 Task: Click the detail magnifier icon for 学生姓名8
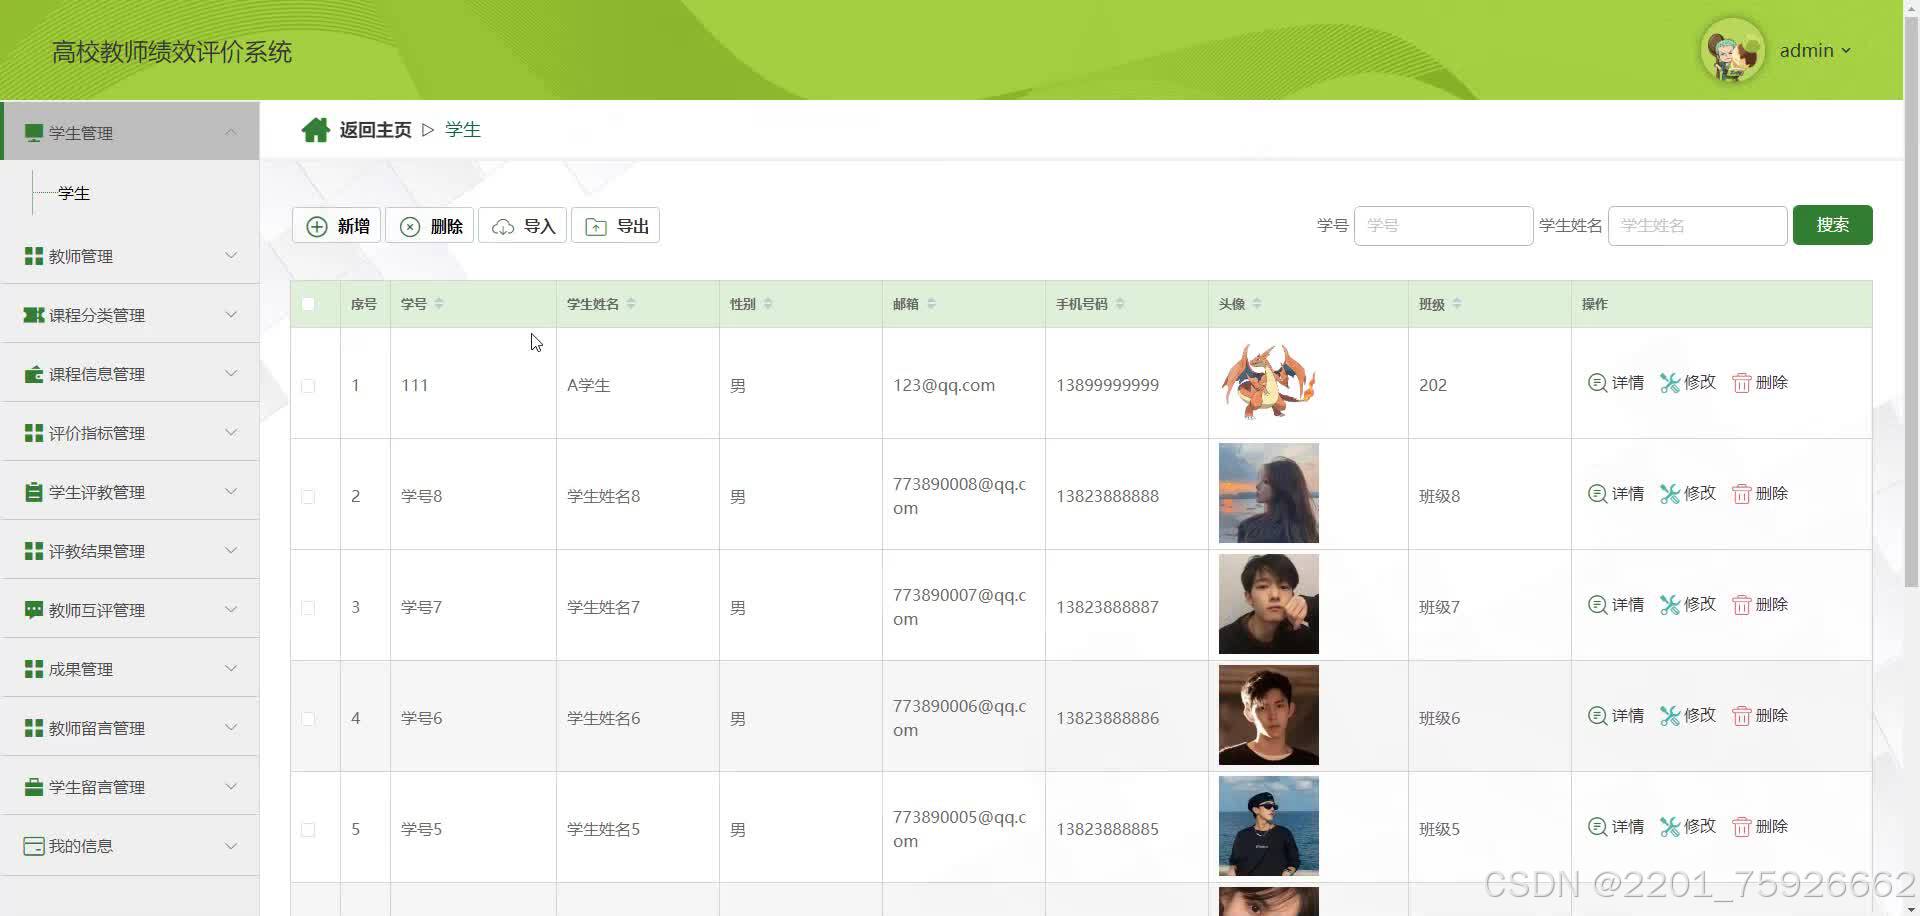pyautogui.click(x=1597, y=494)
